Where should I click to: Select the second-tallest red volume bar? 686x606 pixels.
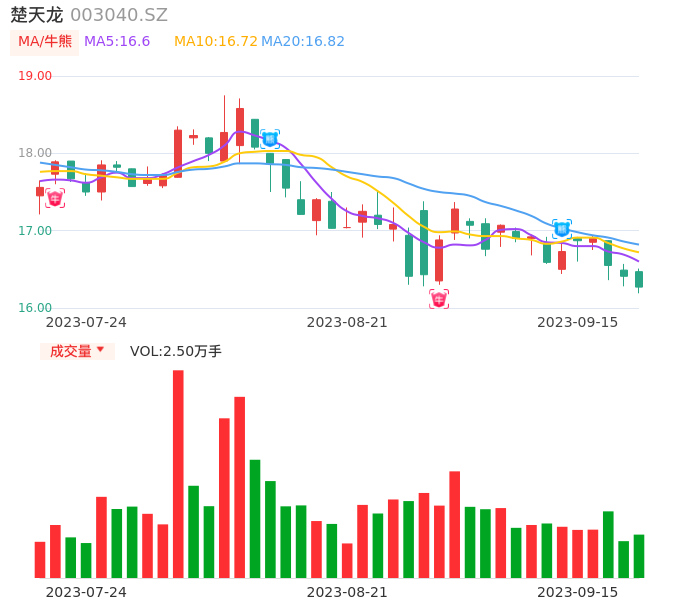(240, 487)
